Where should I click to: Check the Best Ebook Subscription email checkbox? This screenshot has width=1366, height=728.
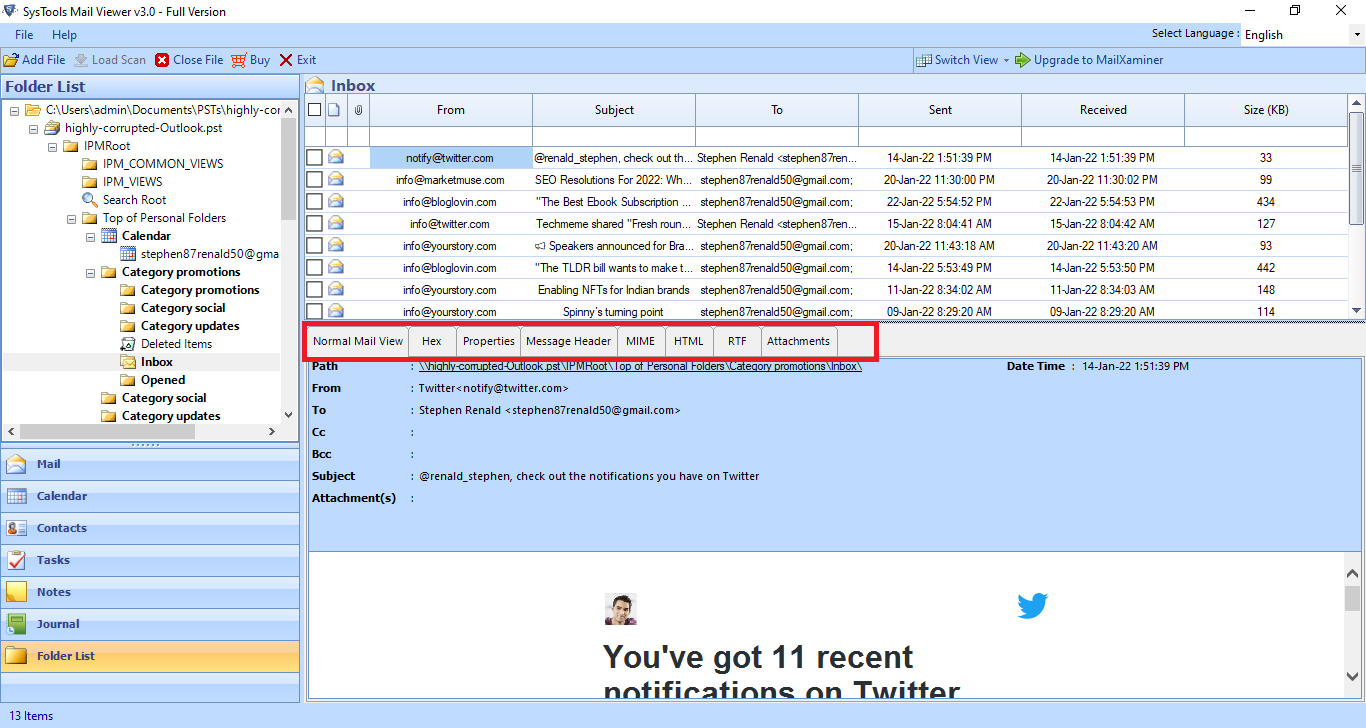point(315,202)
